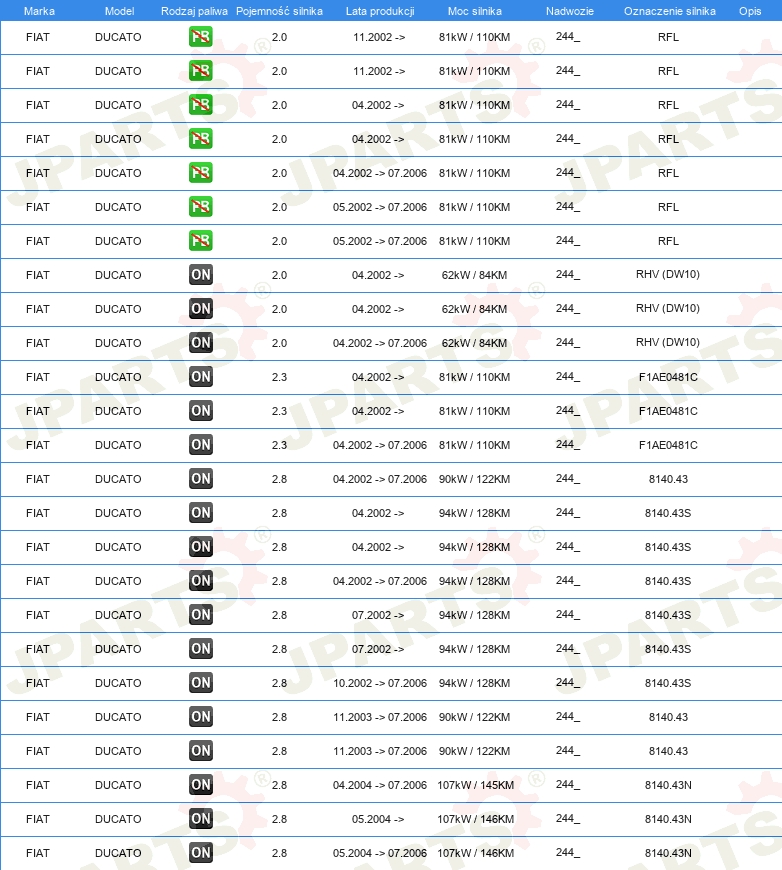Viewport: 782px width, 870px height.
Task: Click engine code 8140.43 in the 04.2002 -> 07.2006 row
Action: pos(668,479)
